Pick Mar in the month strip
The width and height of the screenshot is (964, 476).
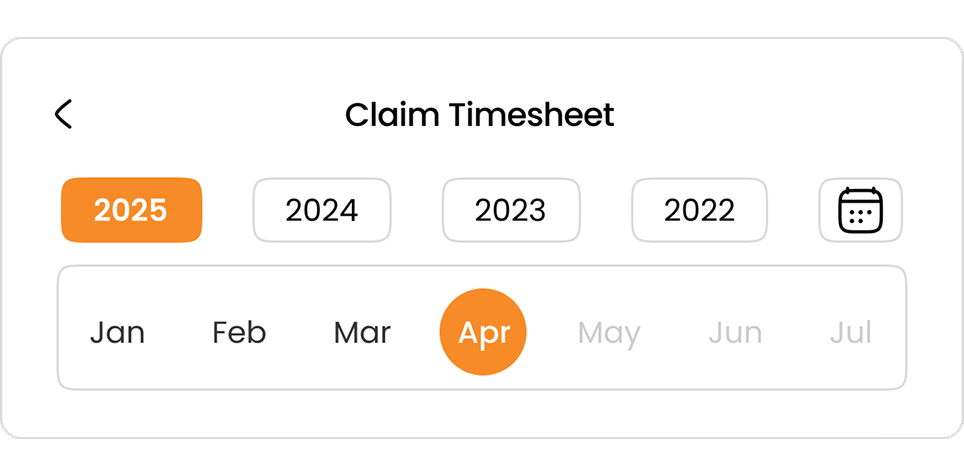pos(362,333)
